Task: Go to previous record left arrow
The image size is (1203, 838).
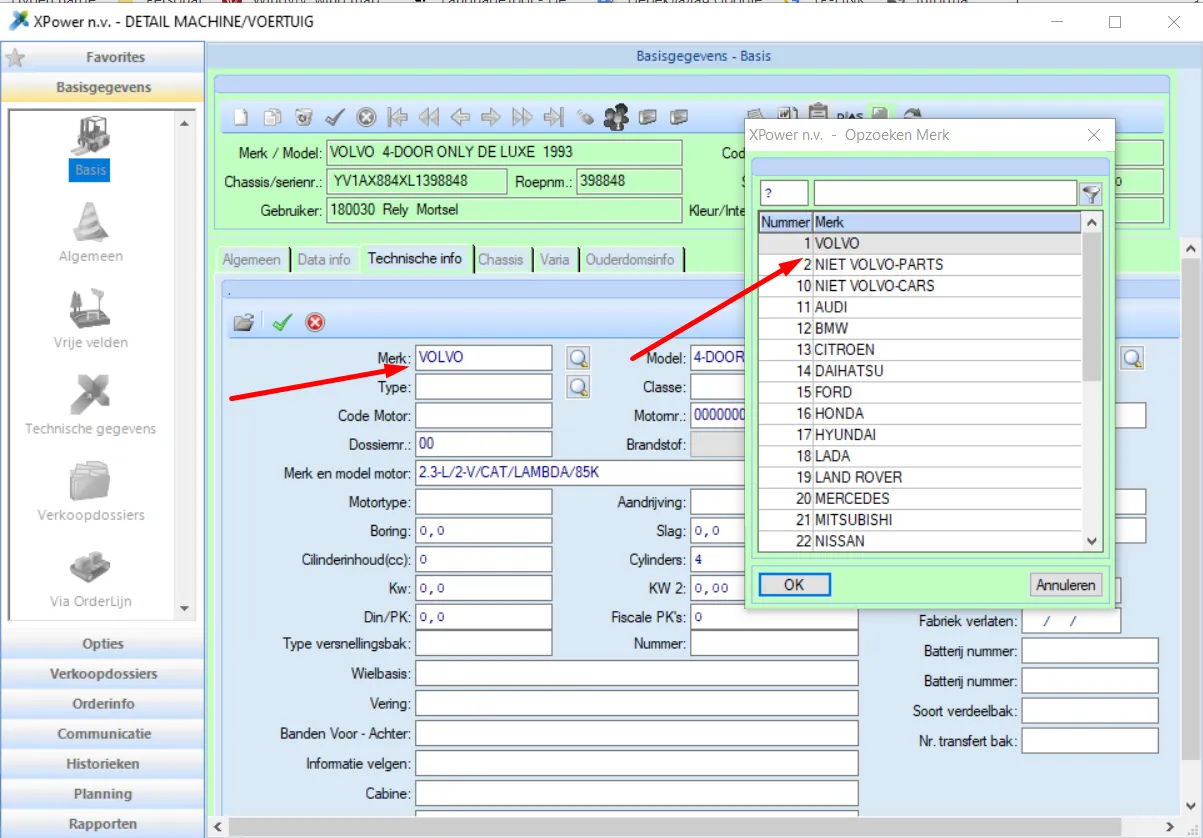Action: 460,118
